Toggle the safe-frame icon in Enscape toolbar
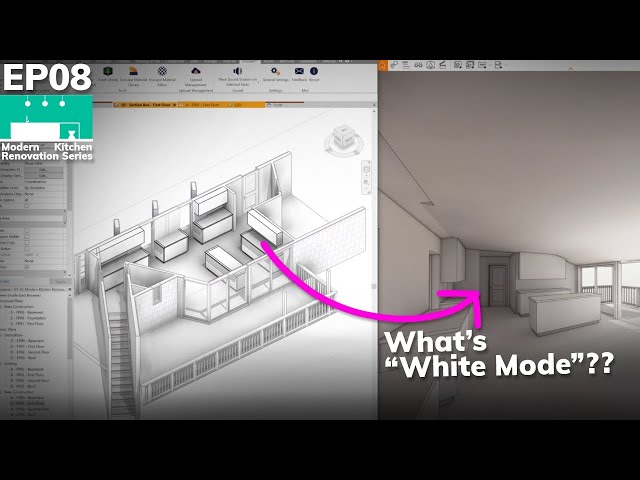 [x=431, y=65]
